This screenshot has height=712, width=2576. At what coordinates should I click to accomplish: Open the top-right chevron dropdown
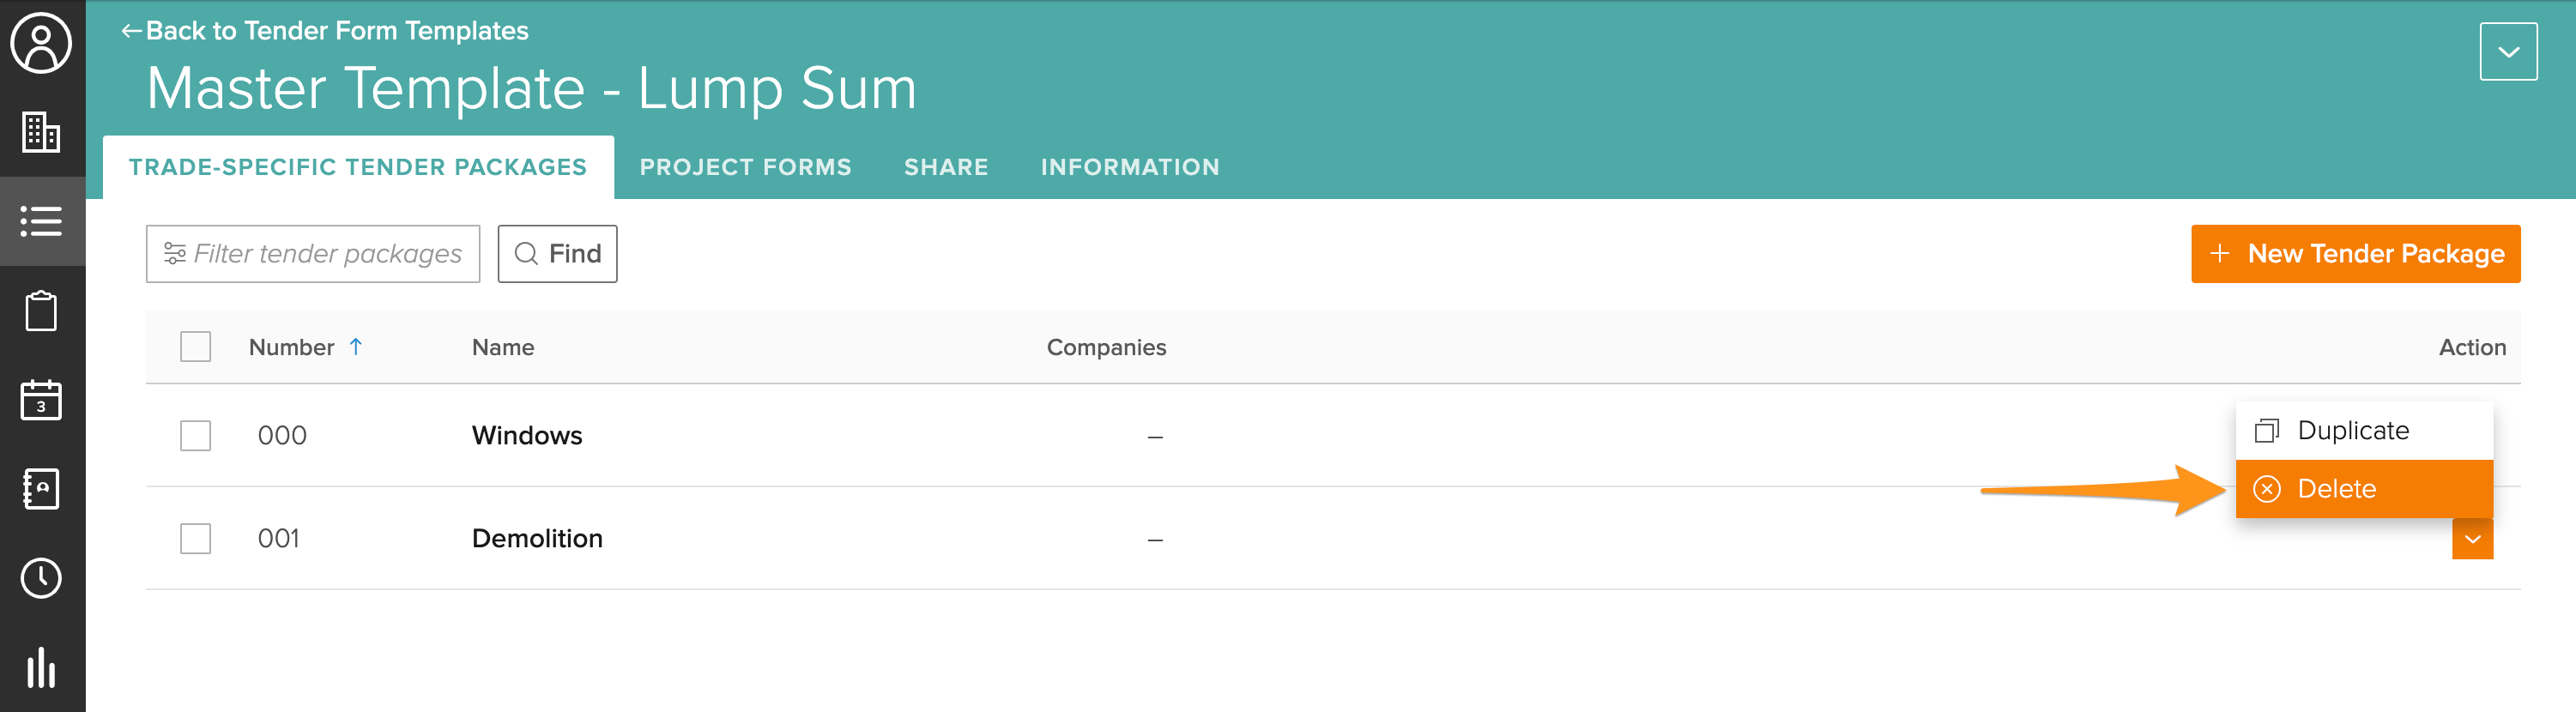point(2508,50)
